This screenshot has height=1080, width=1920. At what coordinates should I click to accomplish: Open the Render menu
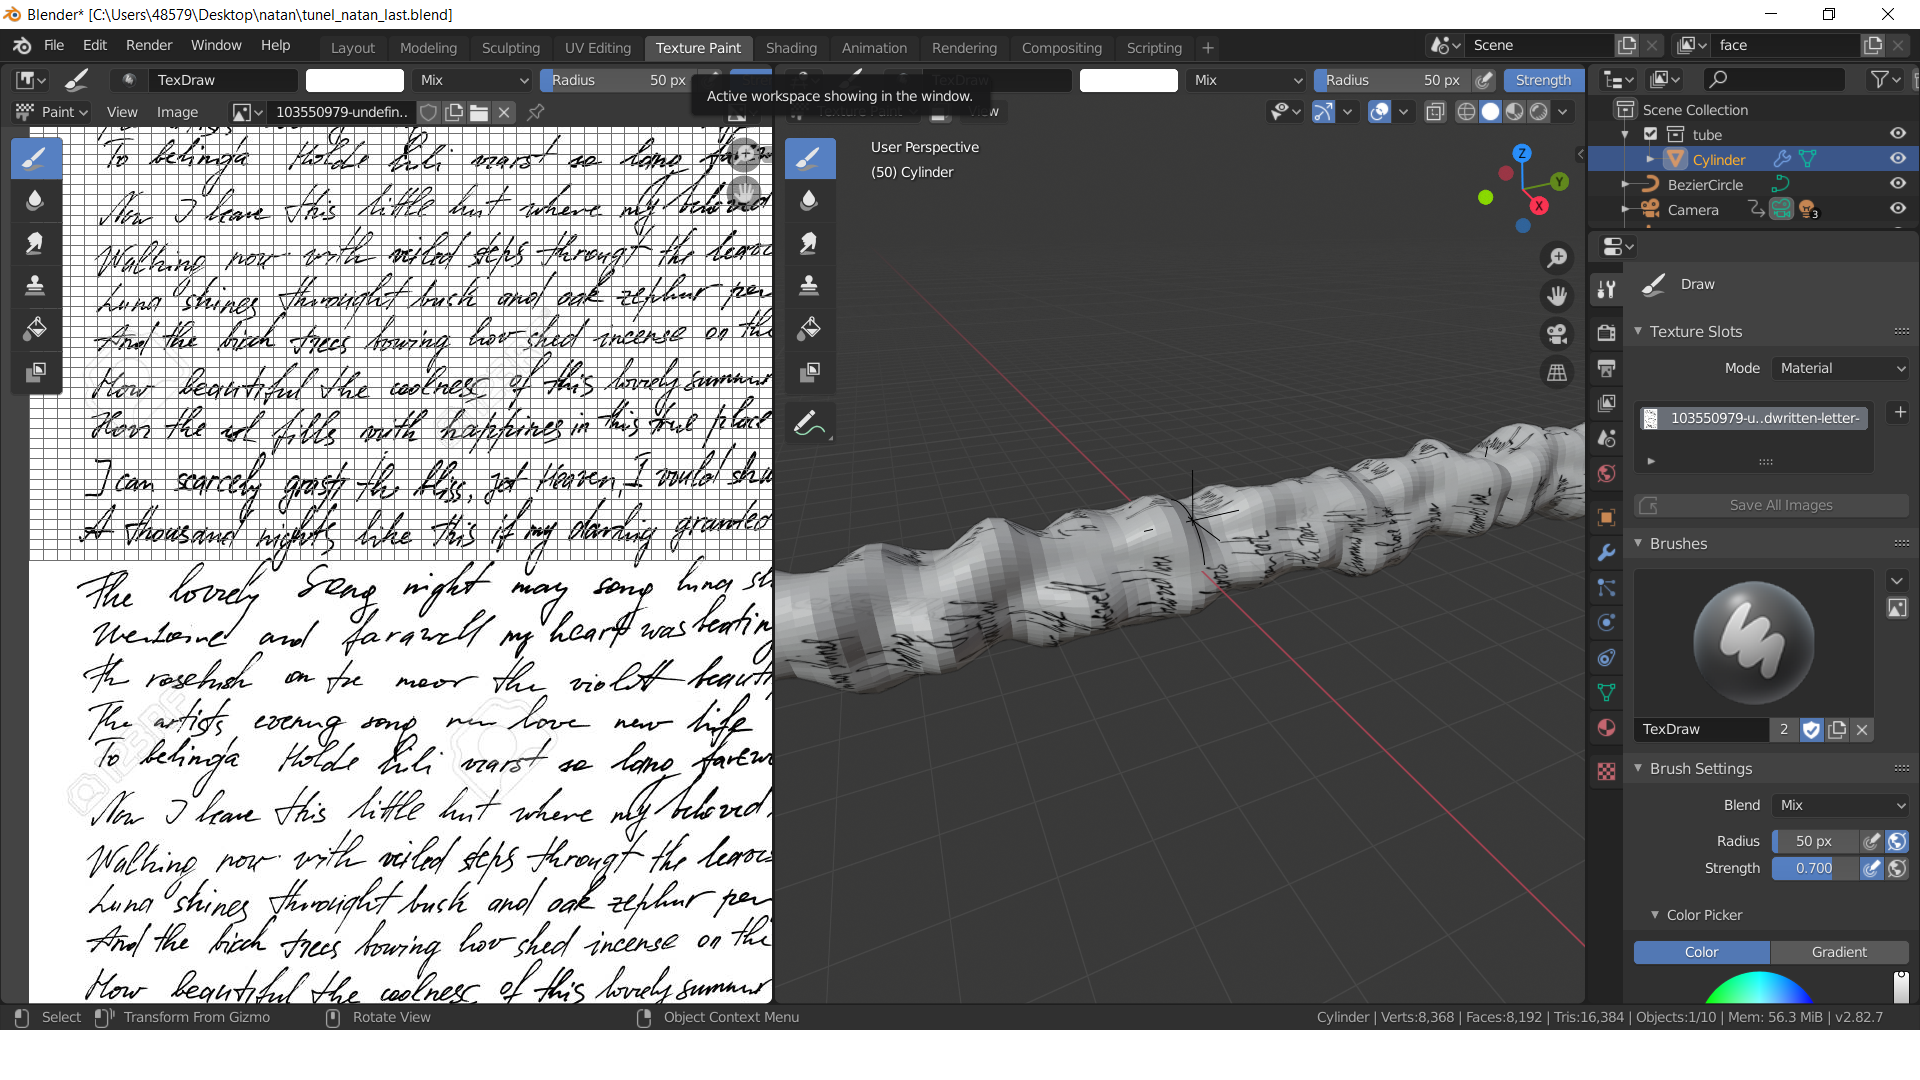point(148,45)
